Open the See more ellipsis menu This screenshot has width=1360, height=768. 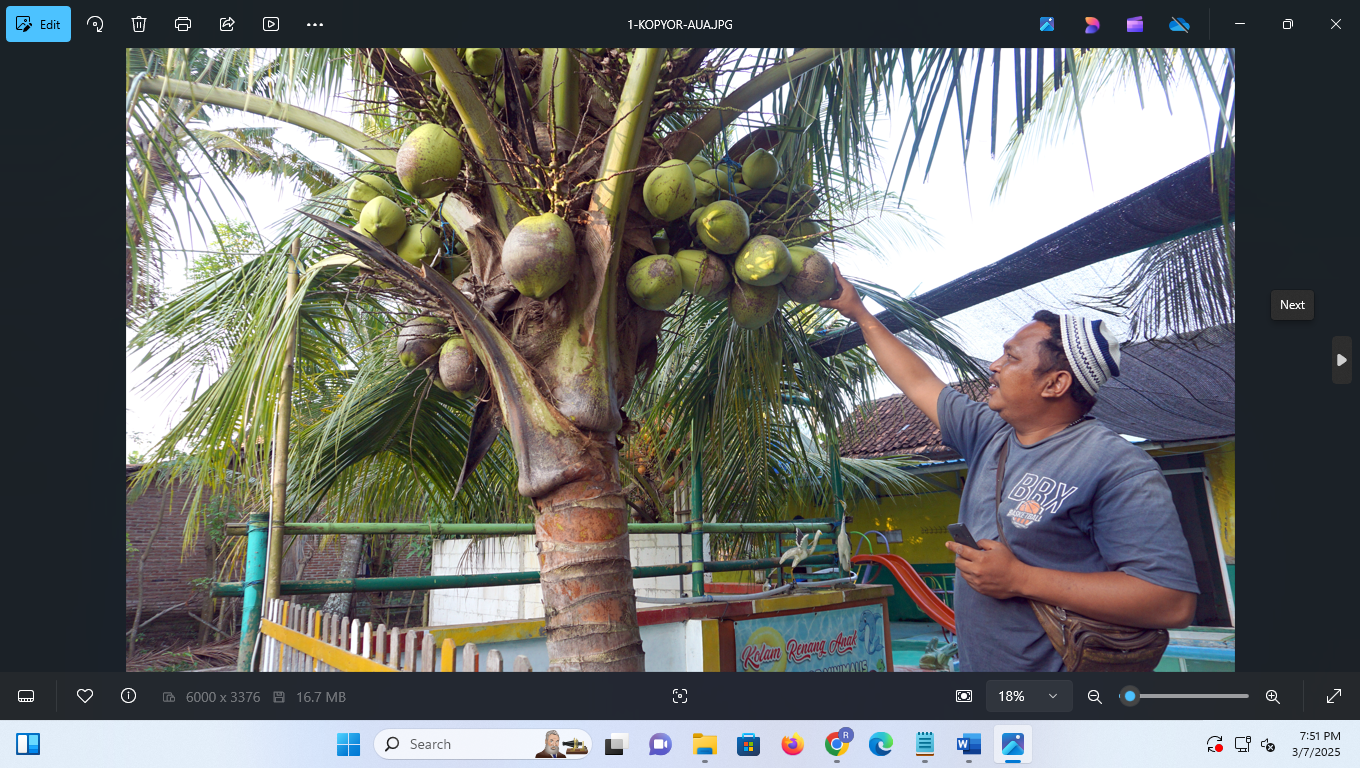pyautogui.click(x=315, y=24)
